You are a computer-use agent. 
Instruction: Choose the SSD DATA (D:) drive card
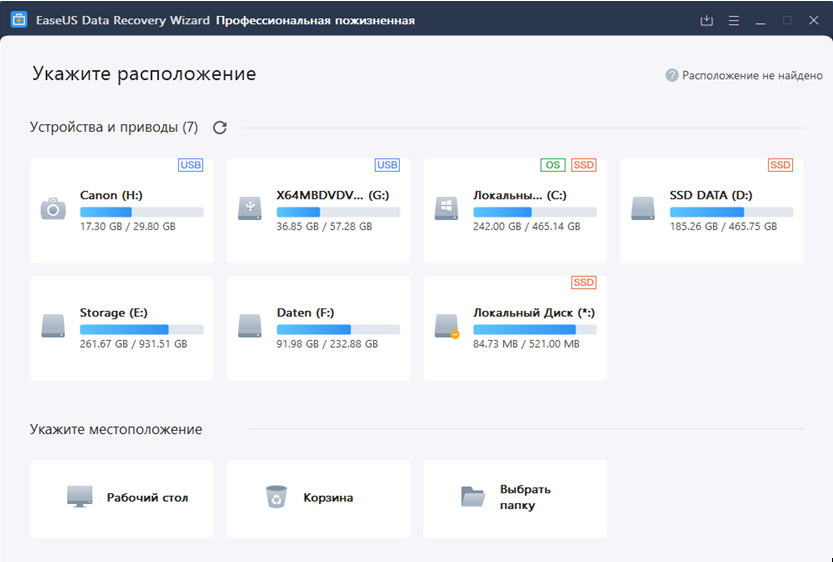click(711, 210)
